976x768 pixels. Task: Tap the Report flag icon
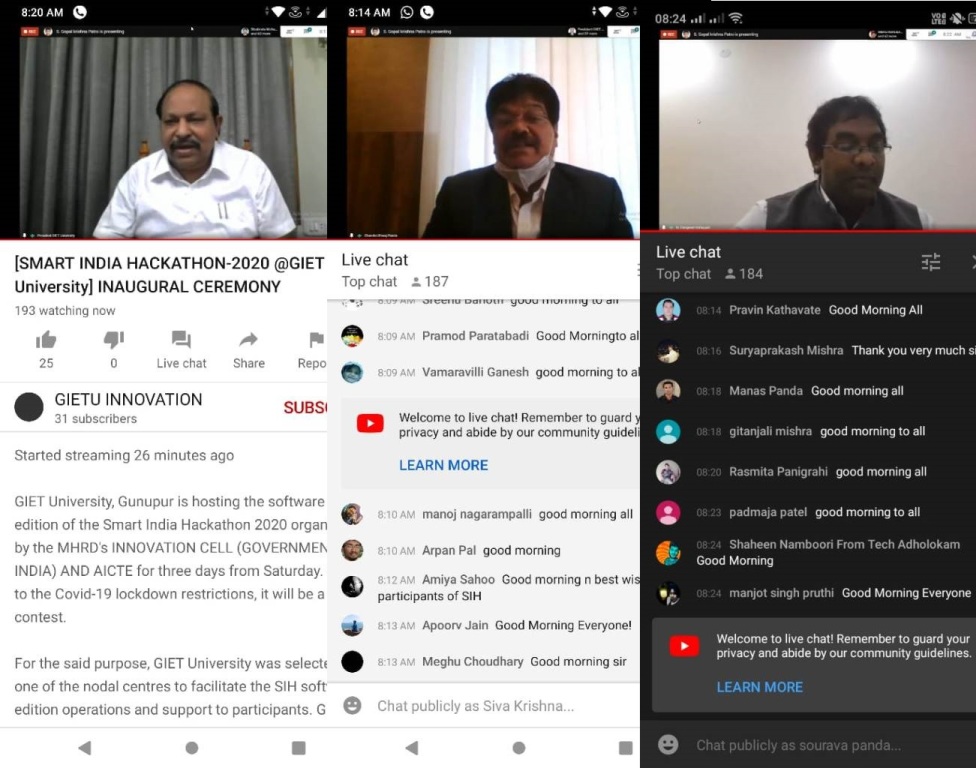(316, 340)
